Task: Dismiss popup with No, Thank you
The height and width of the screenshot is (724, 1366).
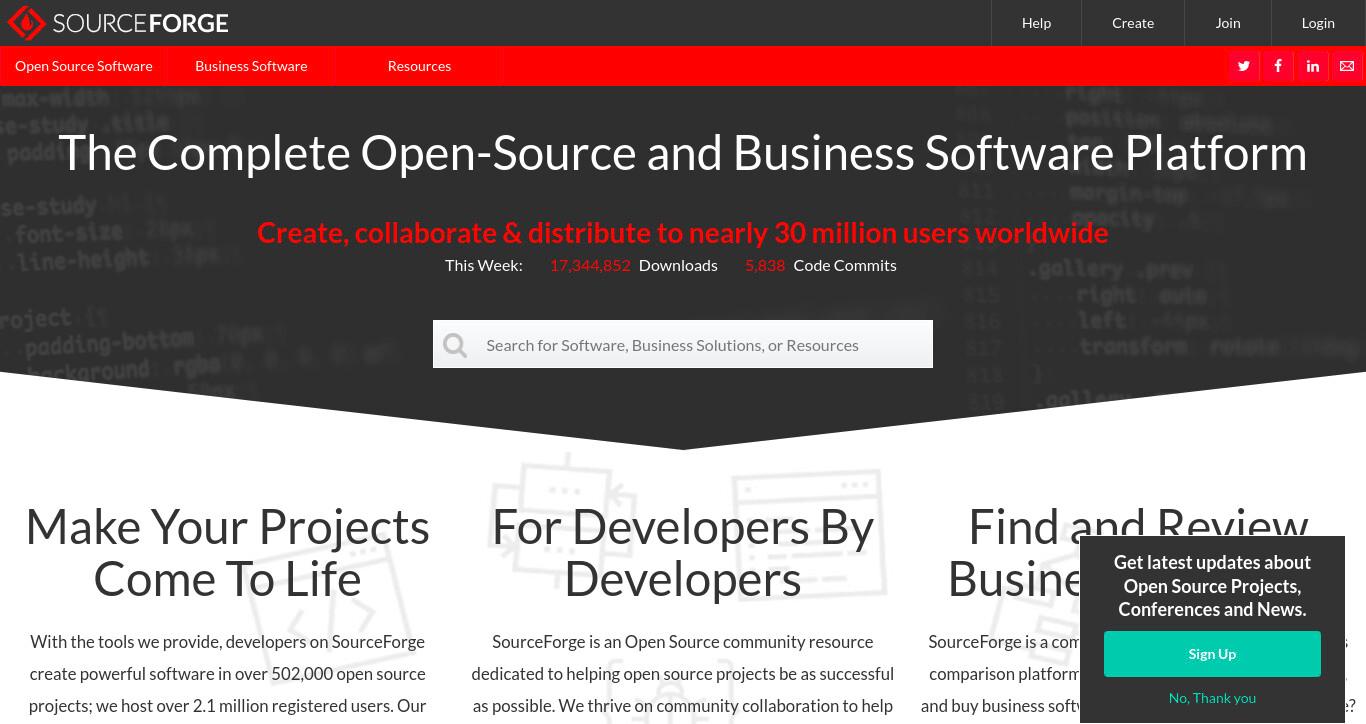Action: coord(1212,698)
